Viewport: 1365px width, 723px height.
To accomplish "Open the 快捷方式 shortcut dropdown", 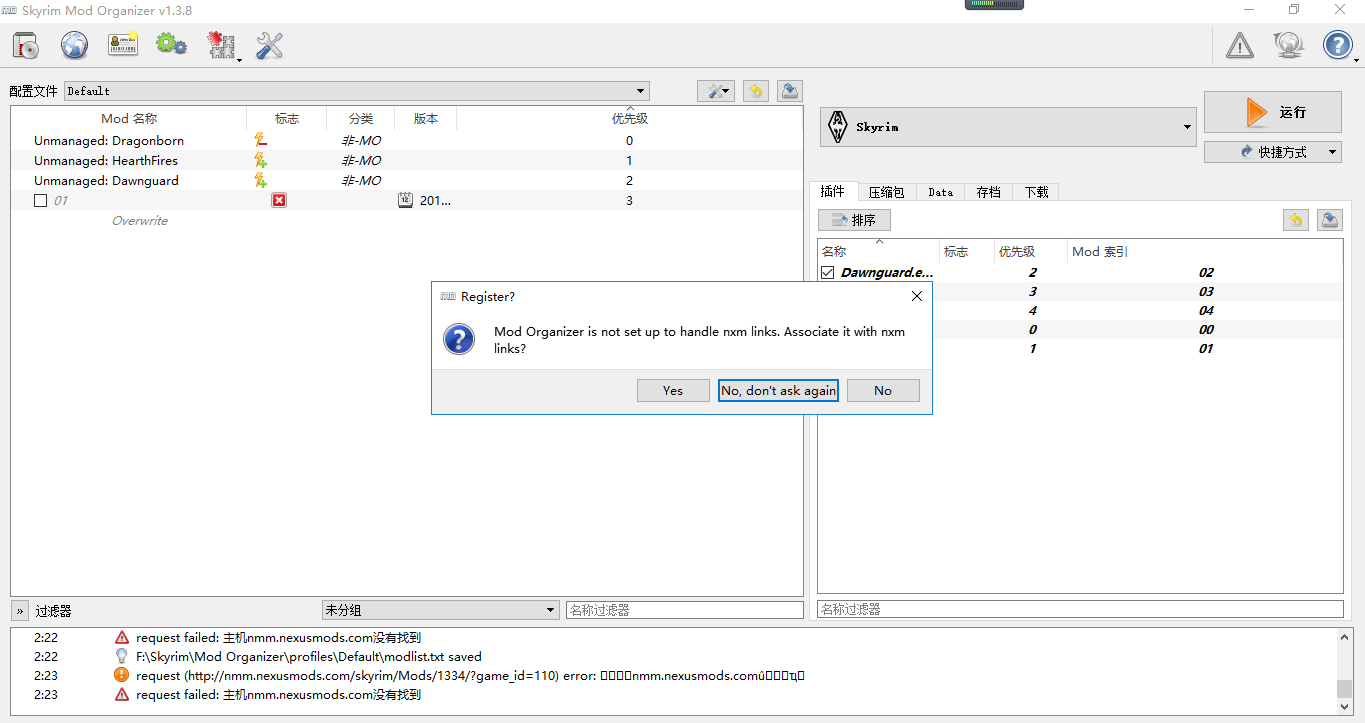I will coord(1273,152).
